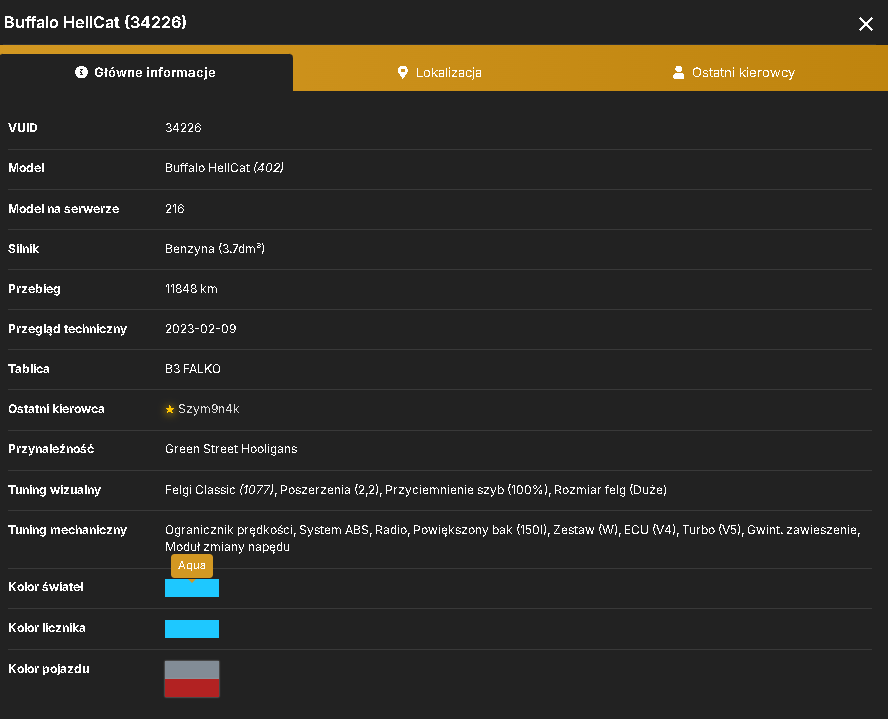
Task: Click the Kolor licznika blue swatch
Action: point(192,628)
